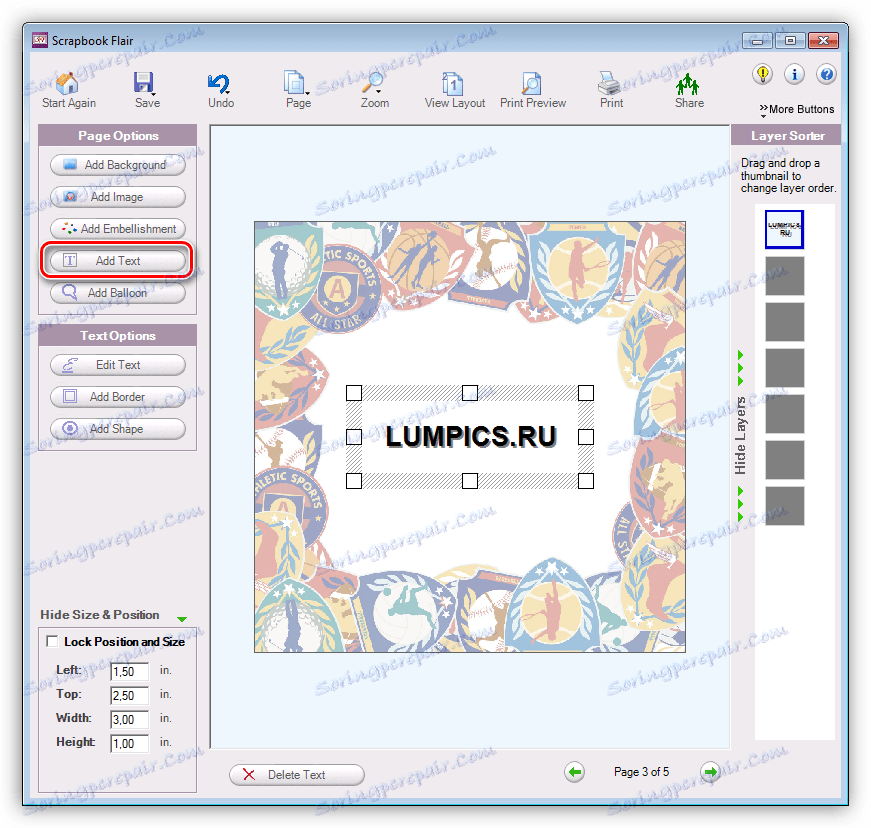Click the top-right handle of text box
Screen dimensions: 871x828
586,393
